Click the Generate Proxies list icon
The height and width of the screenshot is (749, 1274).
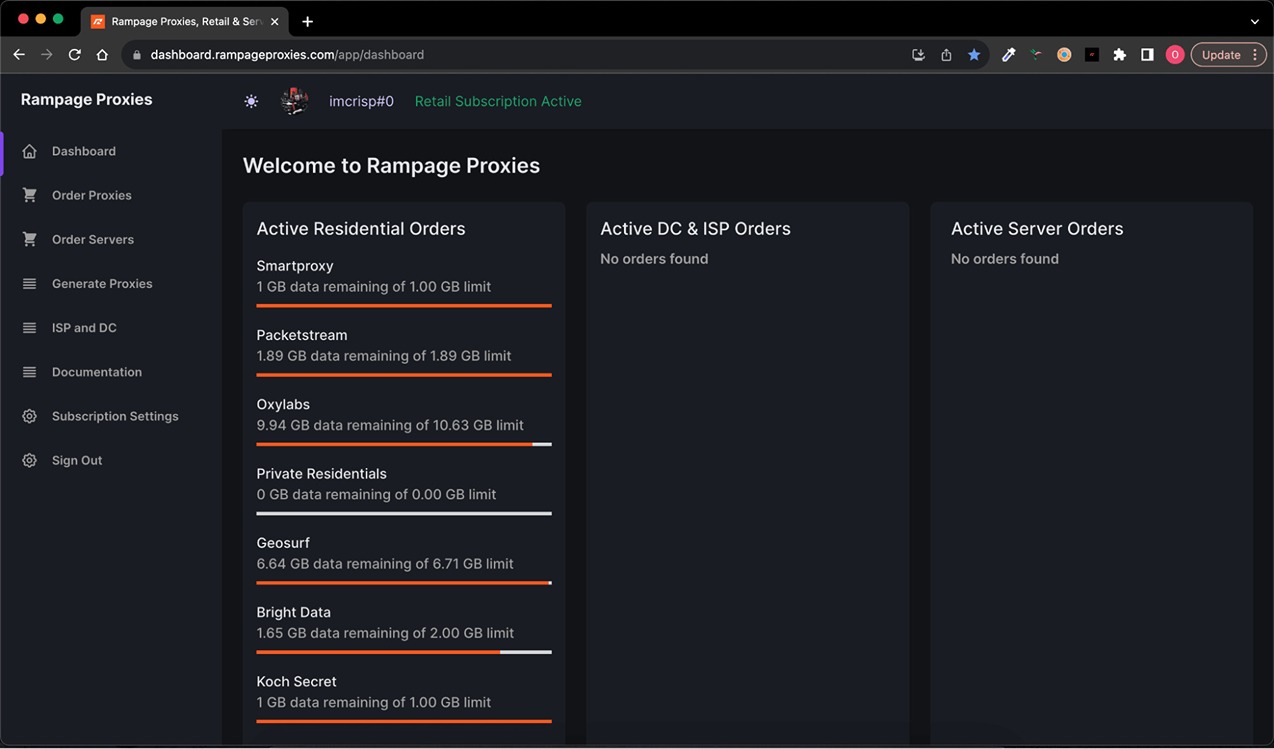[30, 283]
